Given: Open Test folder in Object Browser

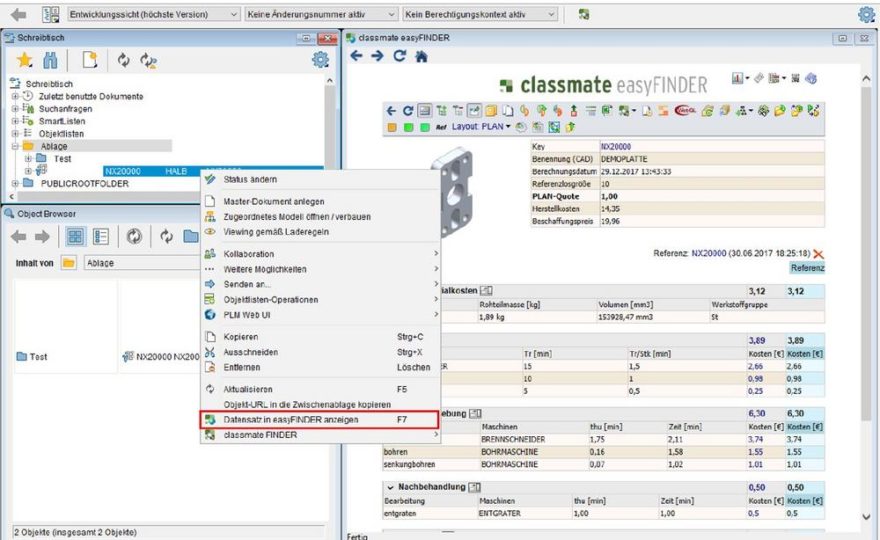Looking at the screenshot, I should point(32,356).
